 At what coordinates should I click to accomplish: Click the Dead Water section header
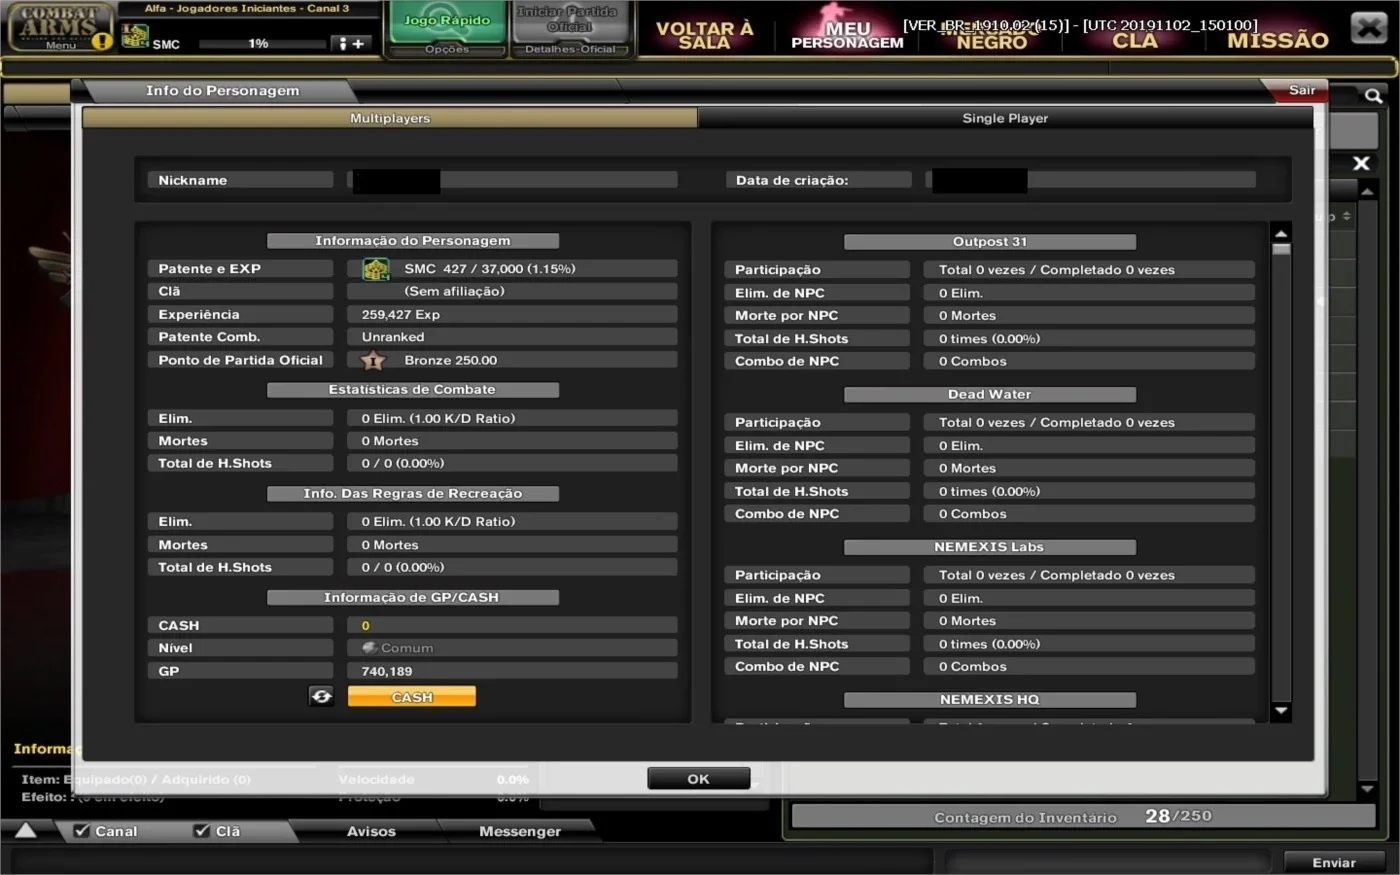990,395
